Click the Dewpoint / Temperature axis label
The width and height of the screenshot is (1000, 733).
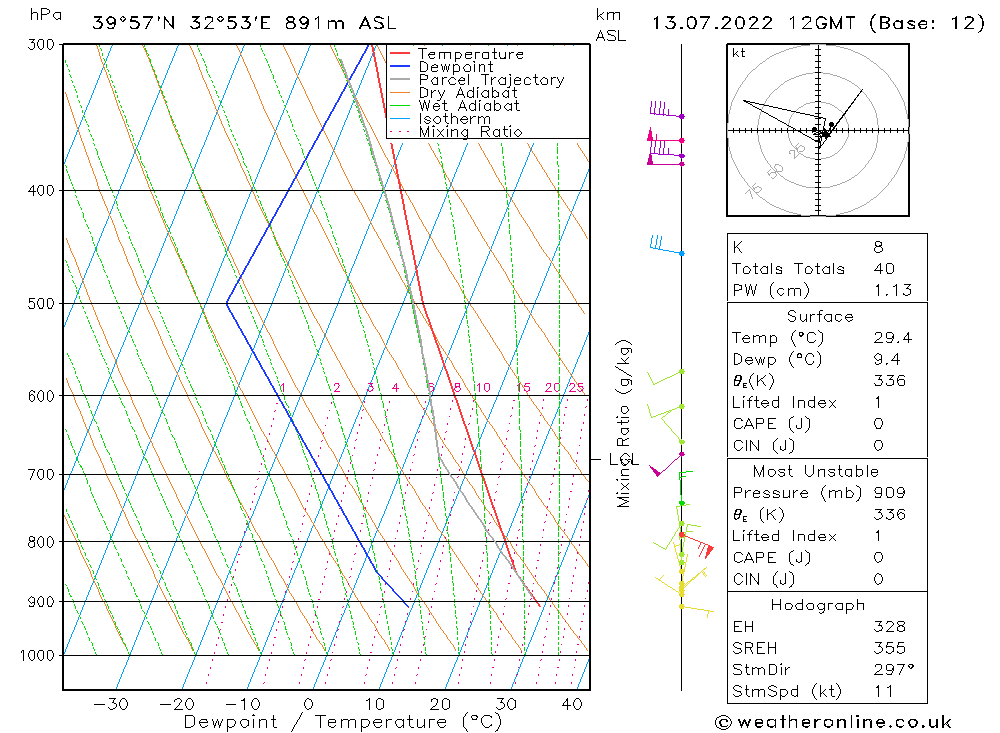click(x=343, y=722)
